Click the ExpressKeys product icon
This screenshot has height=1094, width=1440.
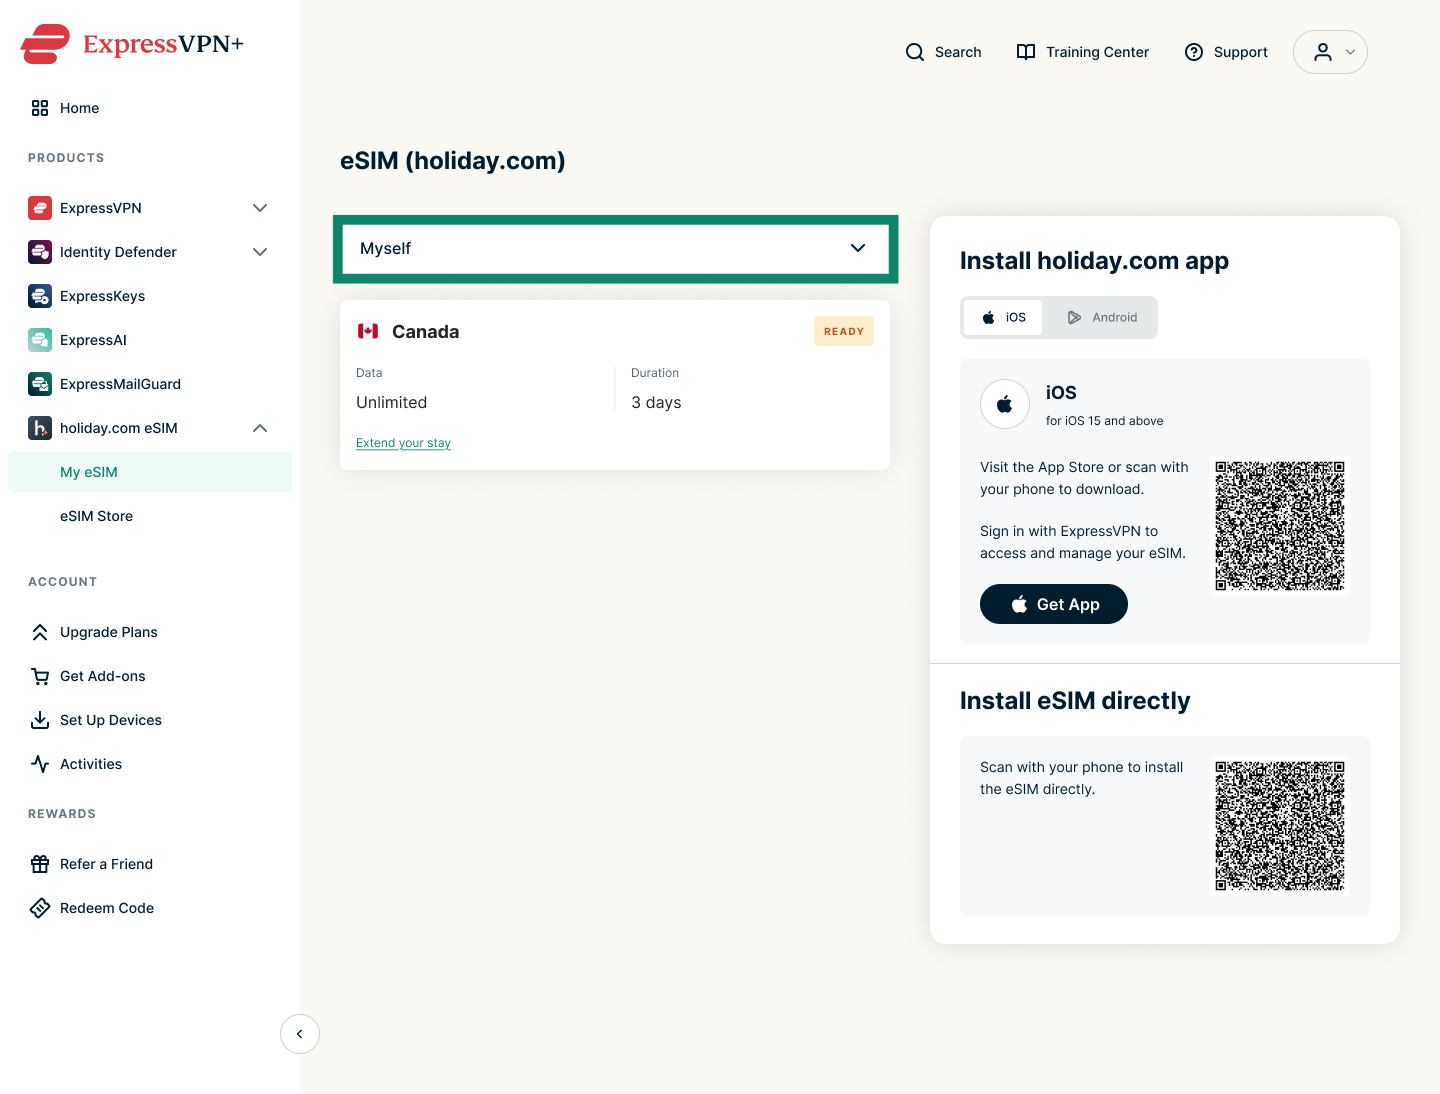tap(40, 296)
